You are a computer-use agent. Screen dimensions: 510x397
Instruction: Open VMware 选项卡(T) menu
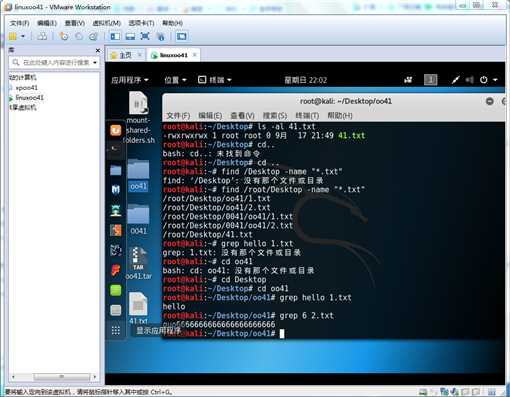tap(141, 23)
